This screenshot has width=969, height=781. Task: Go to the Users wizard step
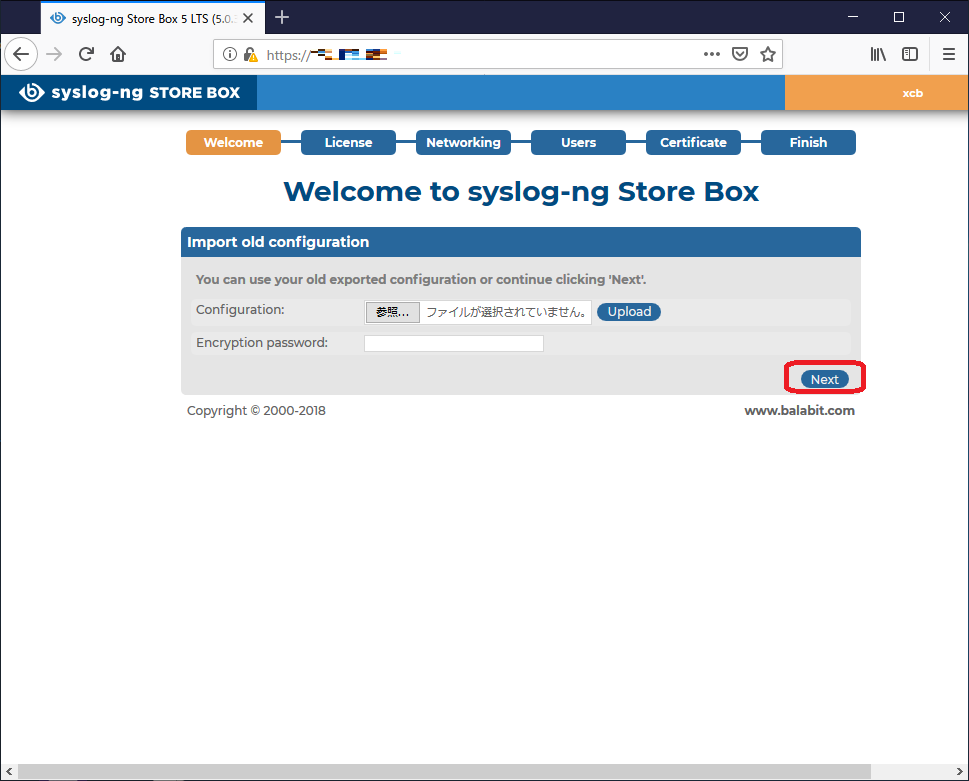(x=578, y=143)
